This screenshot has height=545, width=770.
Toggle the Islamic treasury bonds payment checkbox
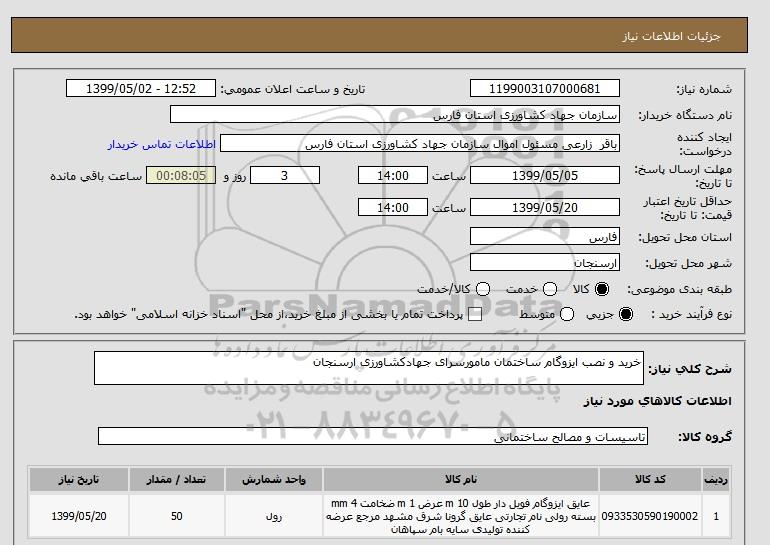click(x=475, y=315)
